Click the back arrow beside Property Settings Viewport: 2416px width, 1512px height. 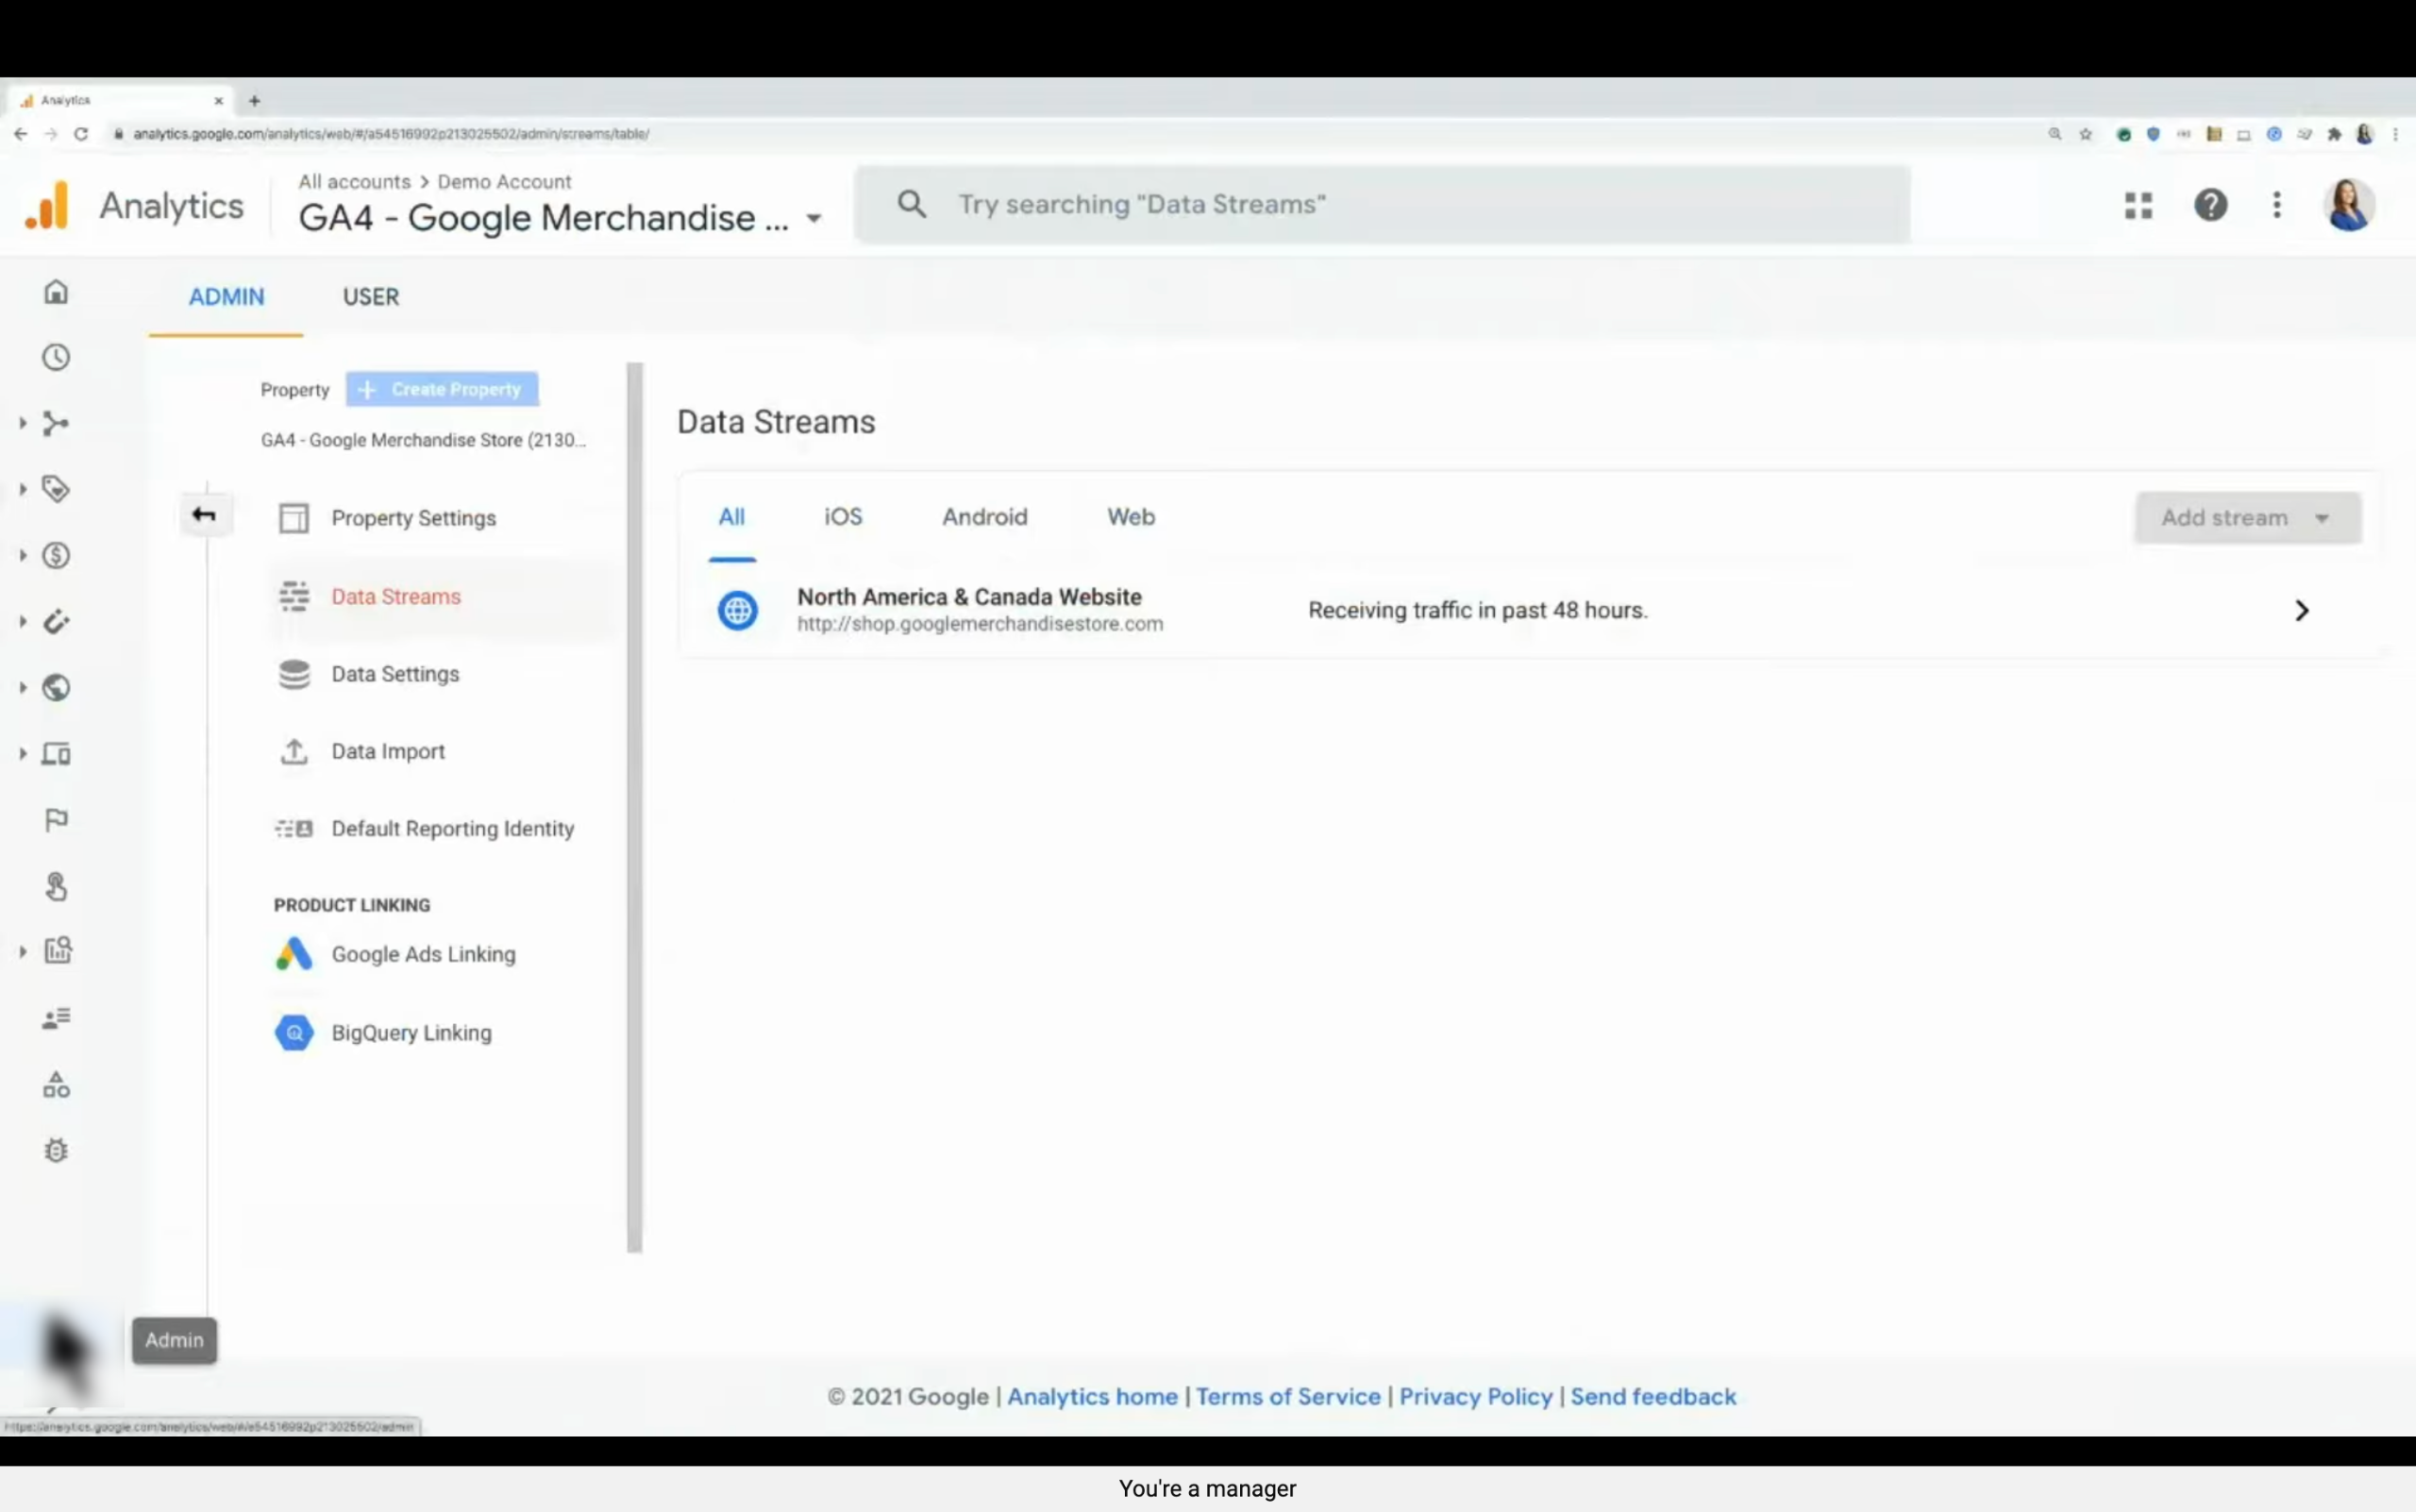click(x=204, y=515)
